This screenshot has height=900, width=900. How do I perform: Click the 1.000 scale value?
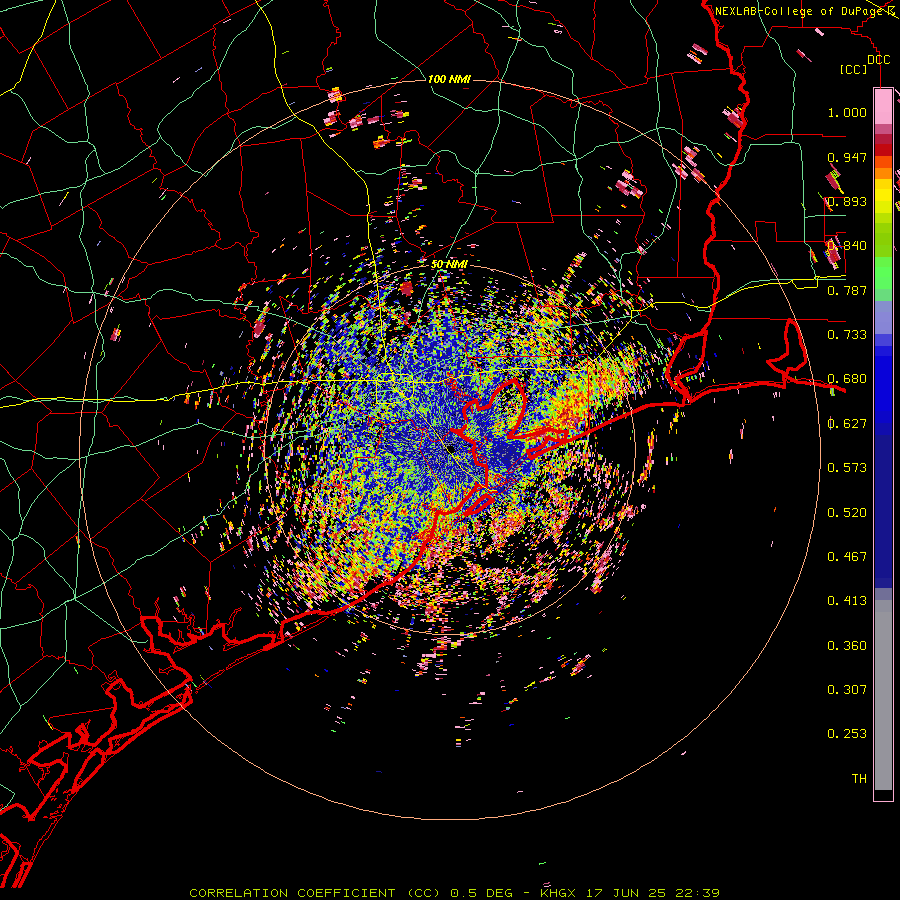(847, 112)
